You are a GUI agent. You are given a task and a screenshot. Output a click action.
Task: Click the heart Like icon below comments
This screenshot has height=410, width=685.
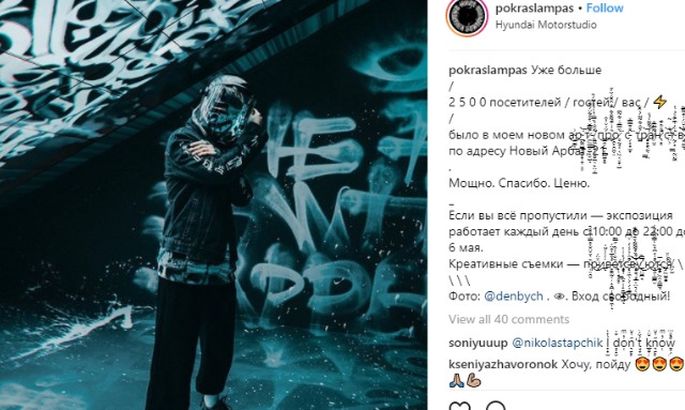pyautogui.click(x=460, y=406)
